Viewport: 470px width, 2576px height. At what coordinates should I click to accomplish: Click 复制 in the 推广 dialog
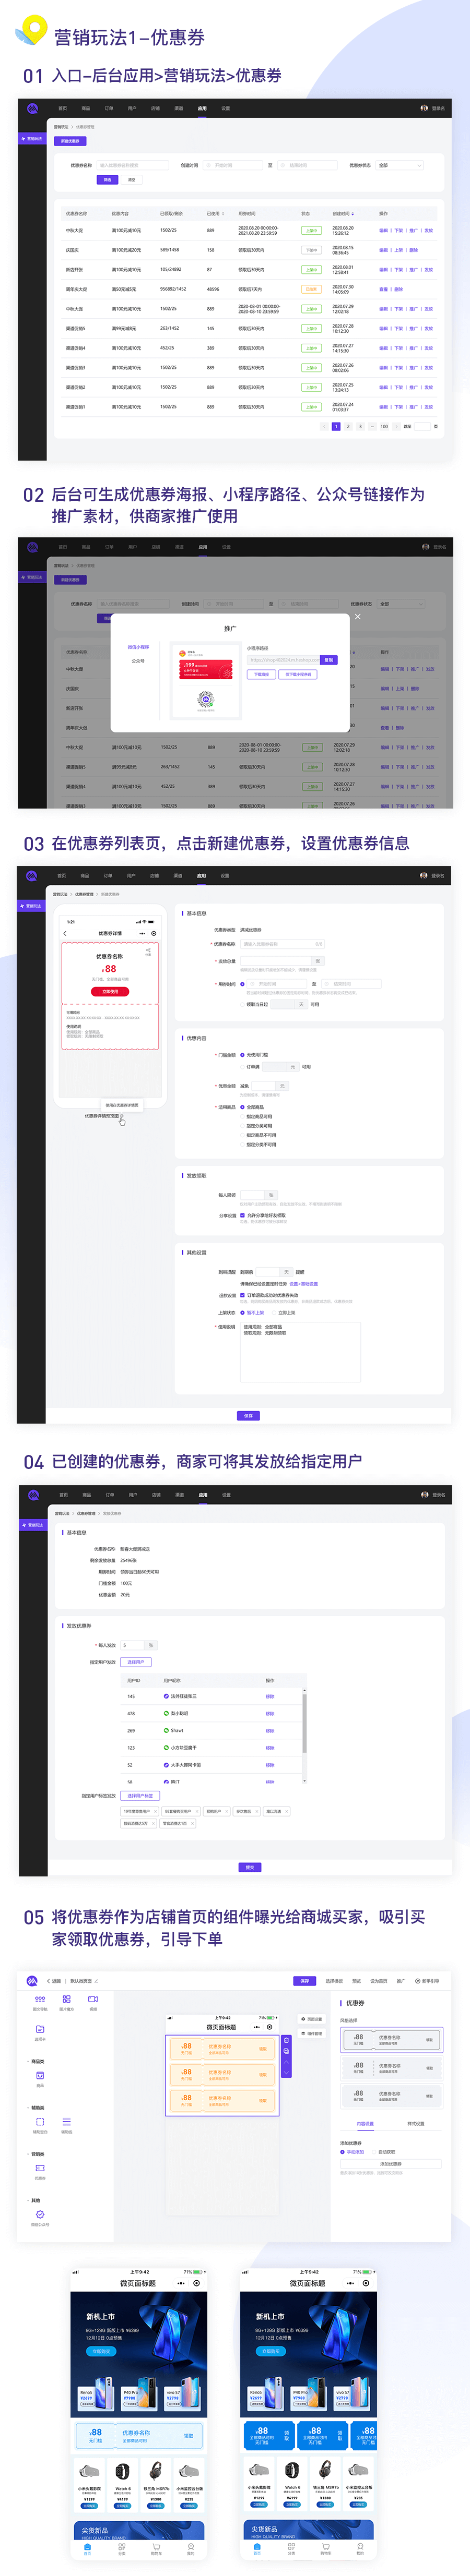(x=329, y=660)
